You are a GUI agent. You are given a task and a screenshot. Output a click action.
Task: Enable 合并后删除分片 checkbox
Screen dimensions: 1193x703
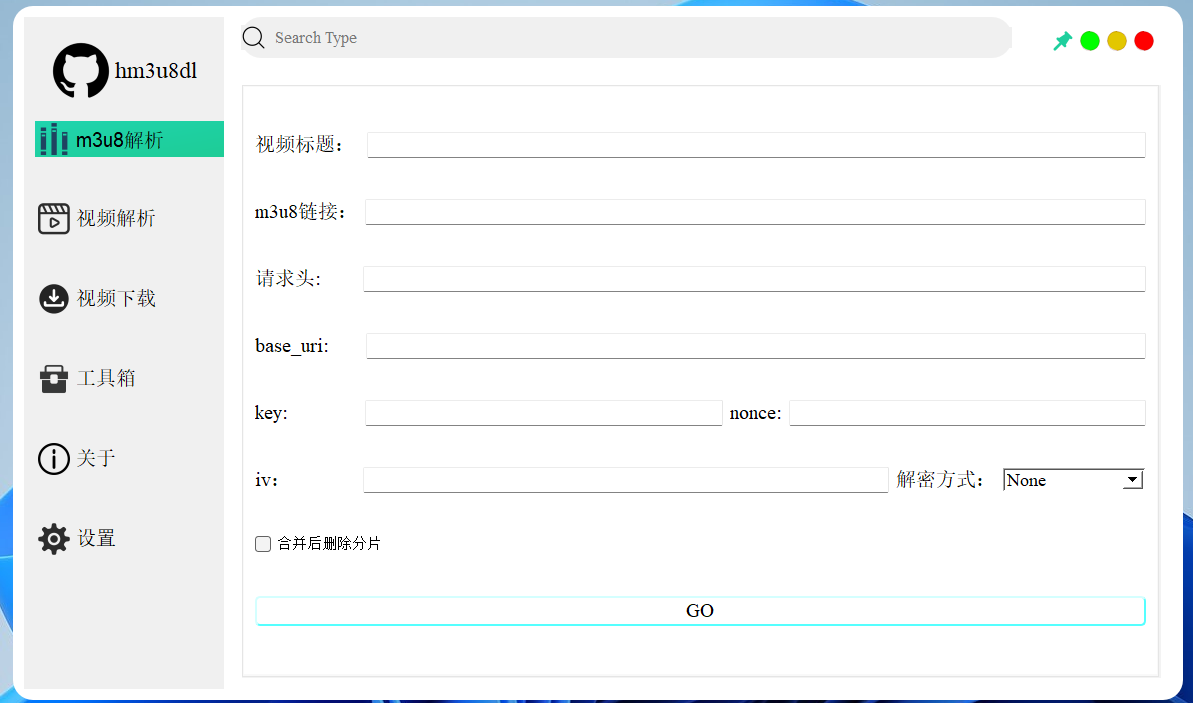pyautogui.click(x=263, y=544)
